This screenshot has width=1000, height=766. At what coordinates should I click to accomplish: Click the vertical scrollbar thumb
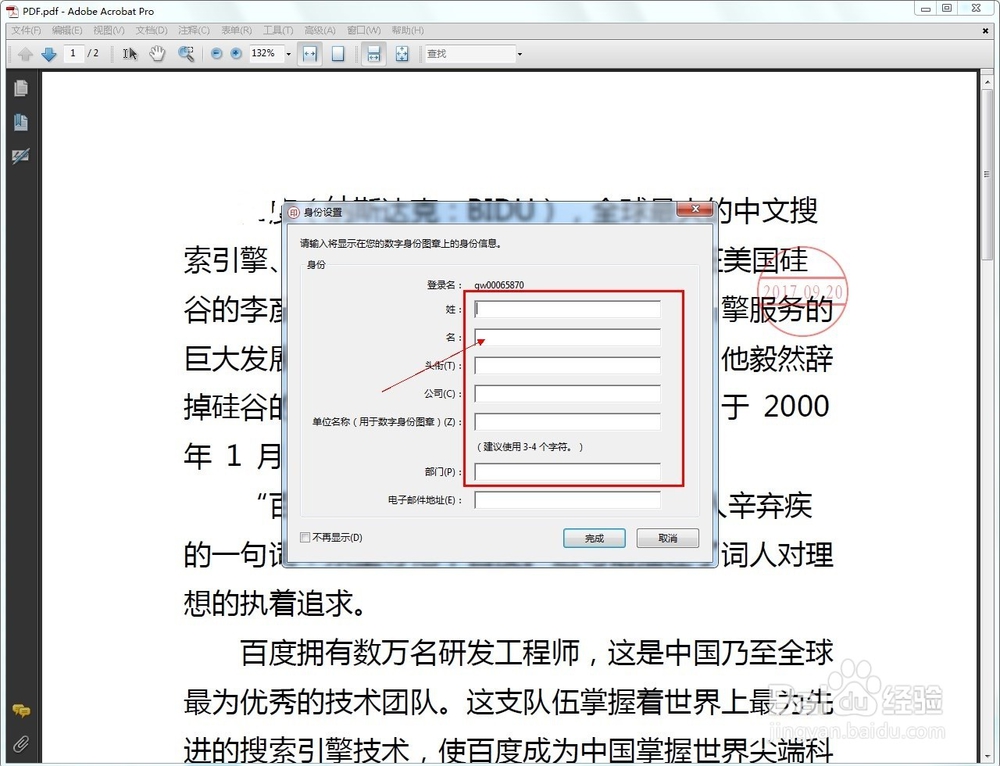click(x=988, y=173)
